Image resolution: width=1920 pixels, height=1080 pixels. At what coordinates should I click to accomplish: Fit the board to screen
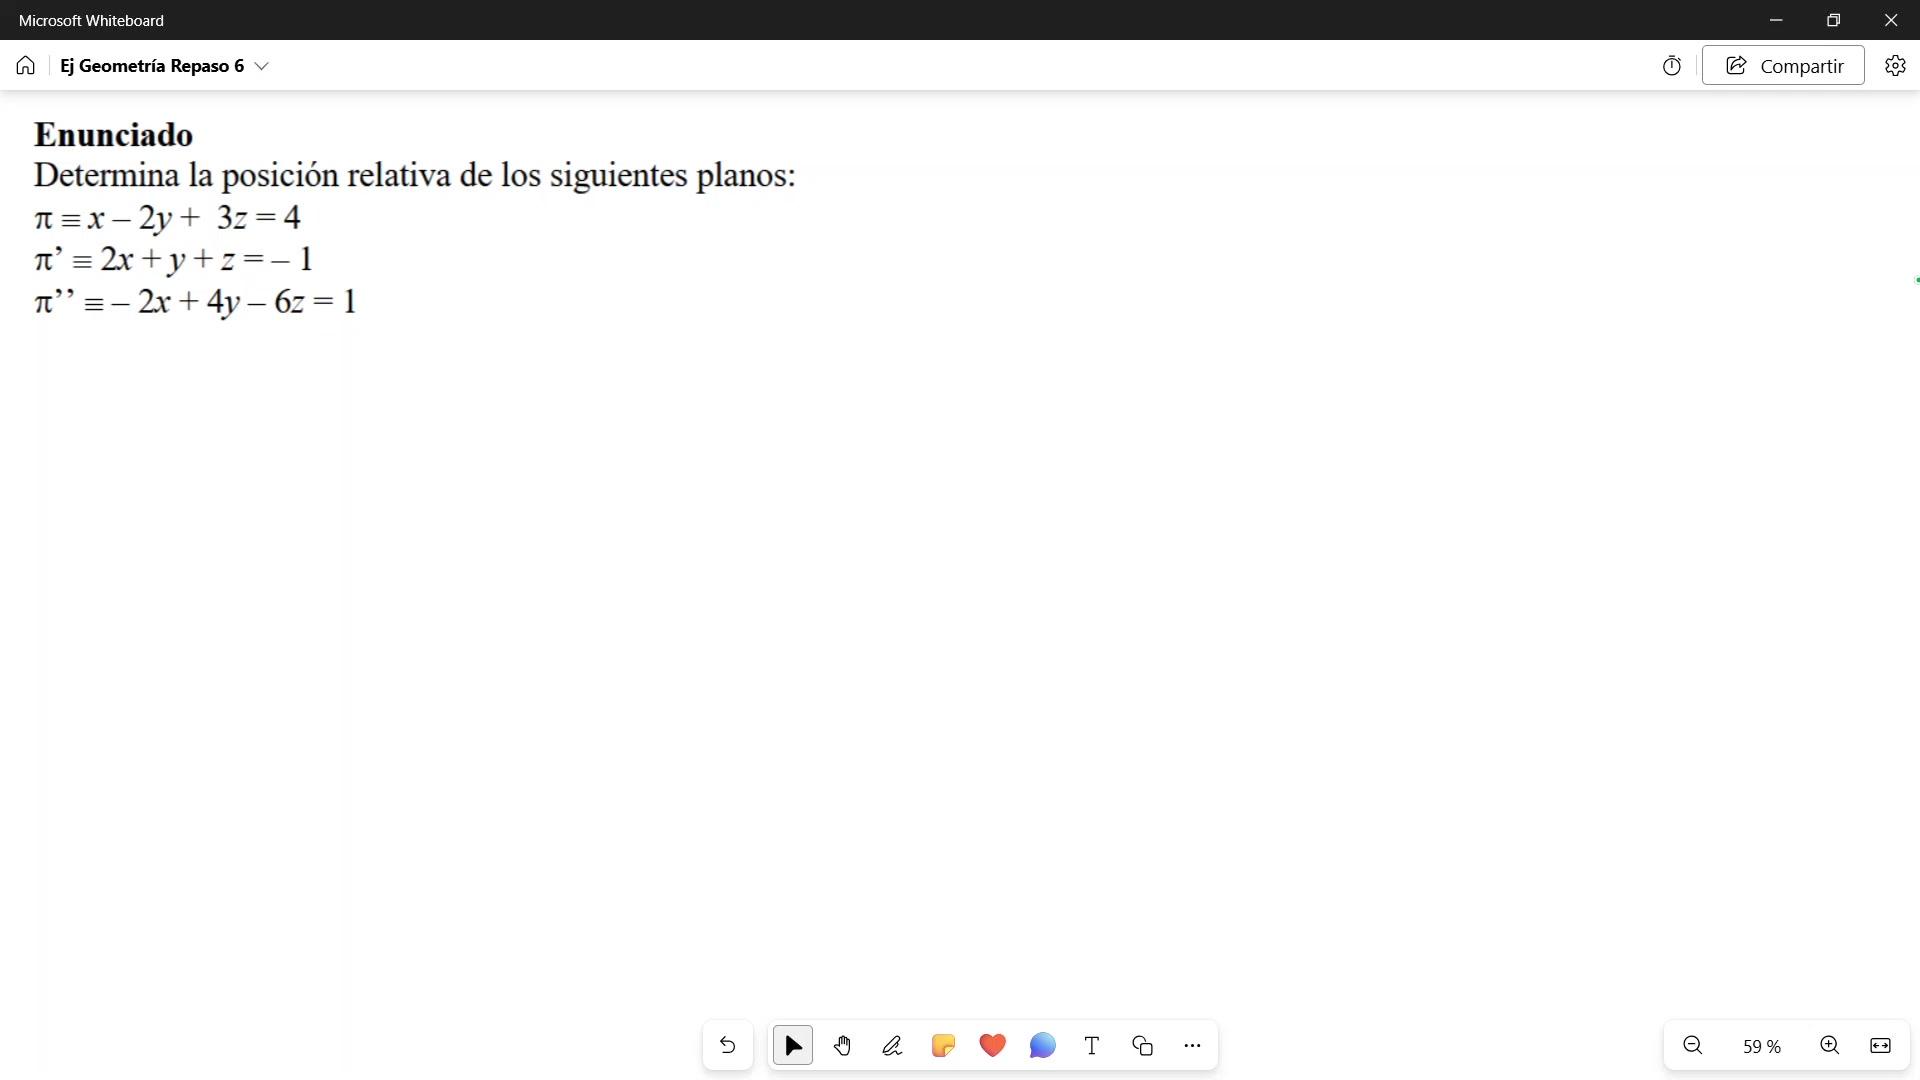pyautogui.click(x=1880, y=1045)
